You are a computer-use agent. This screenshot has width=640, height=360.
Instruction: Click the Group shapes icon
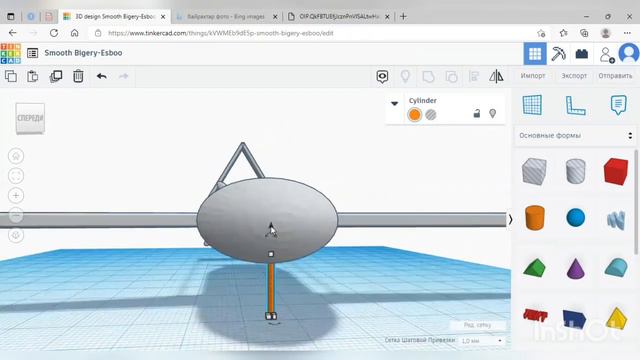coord(428,76)
